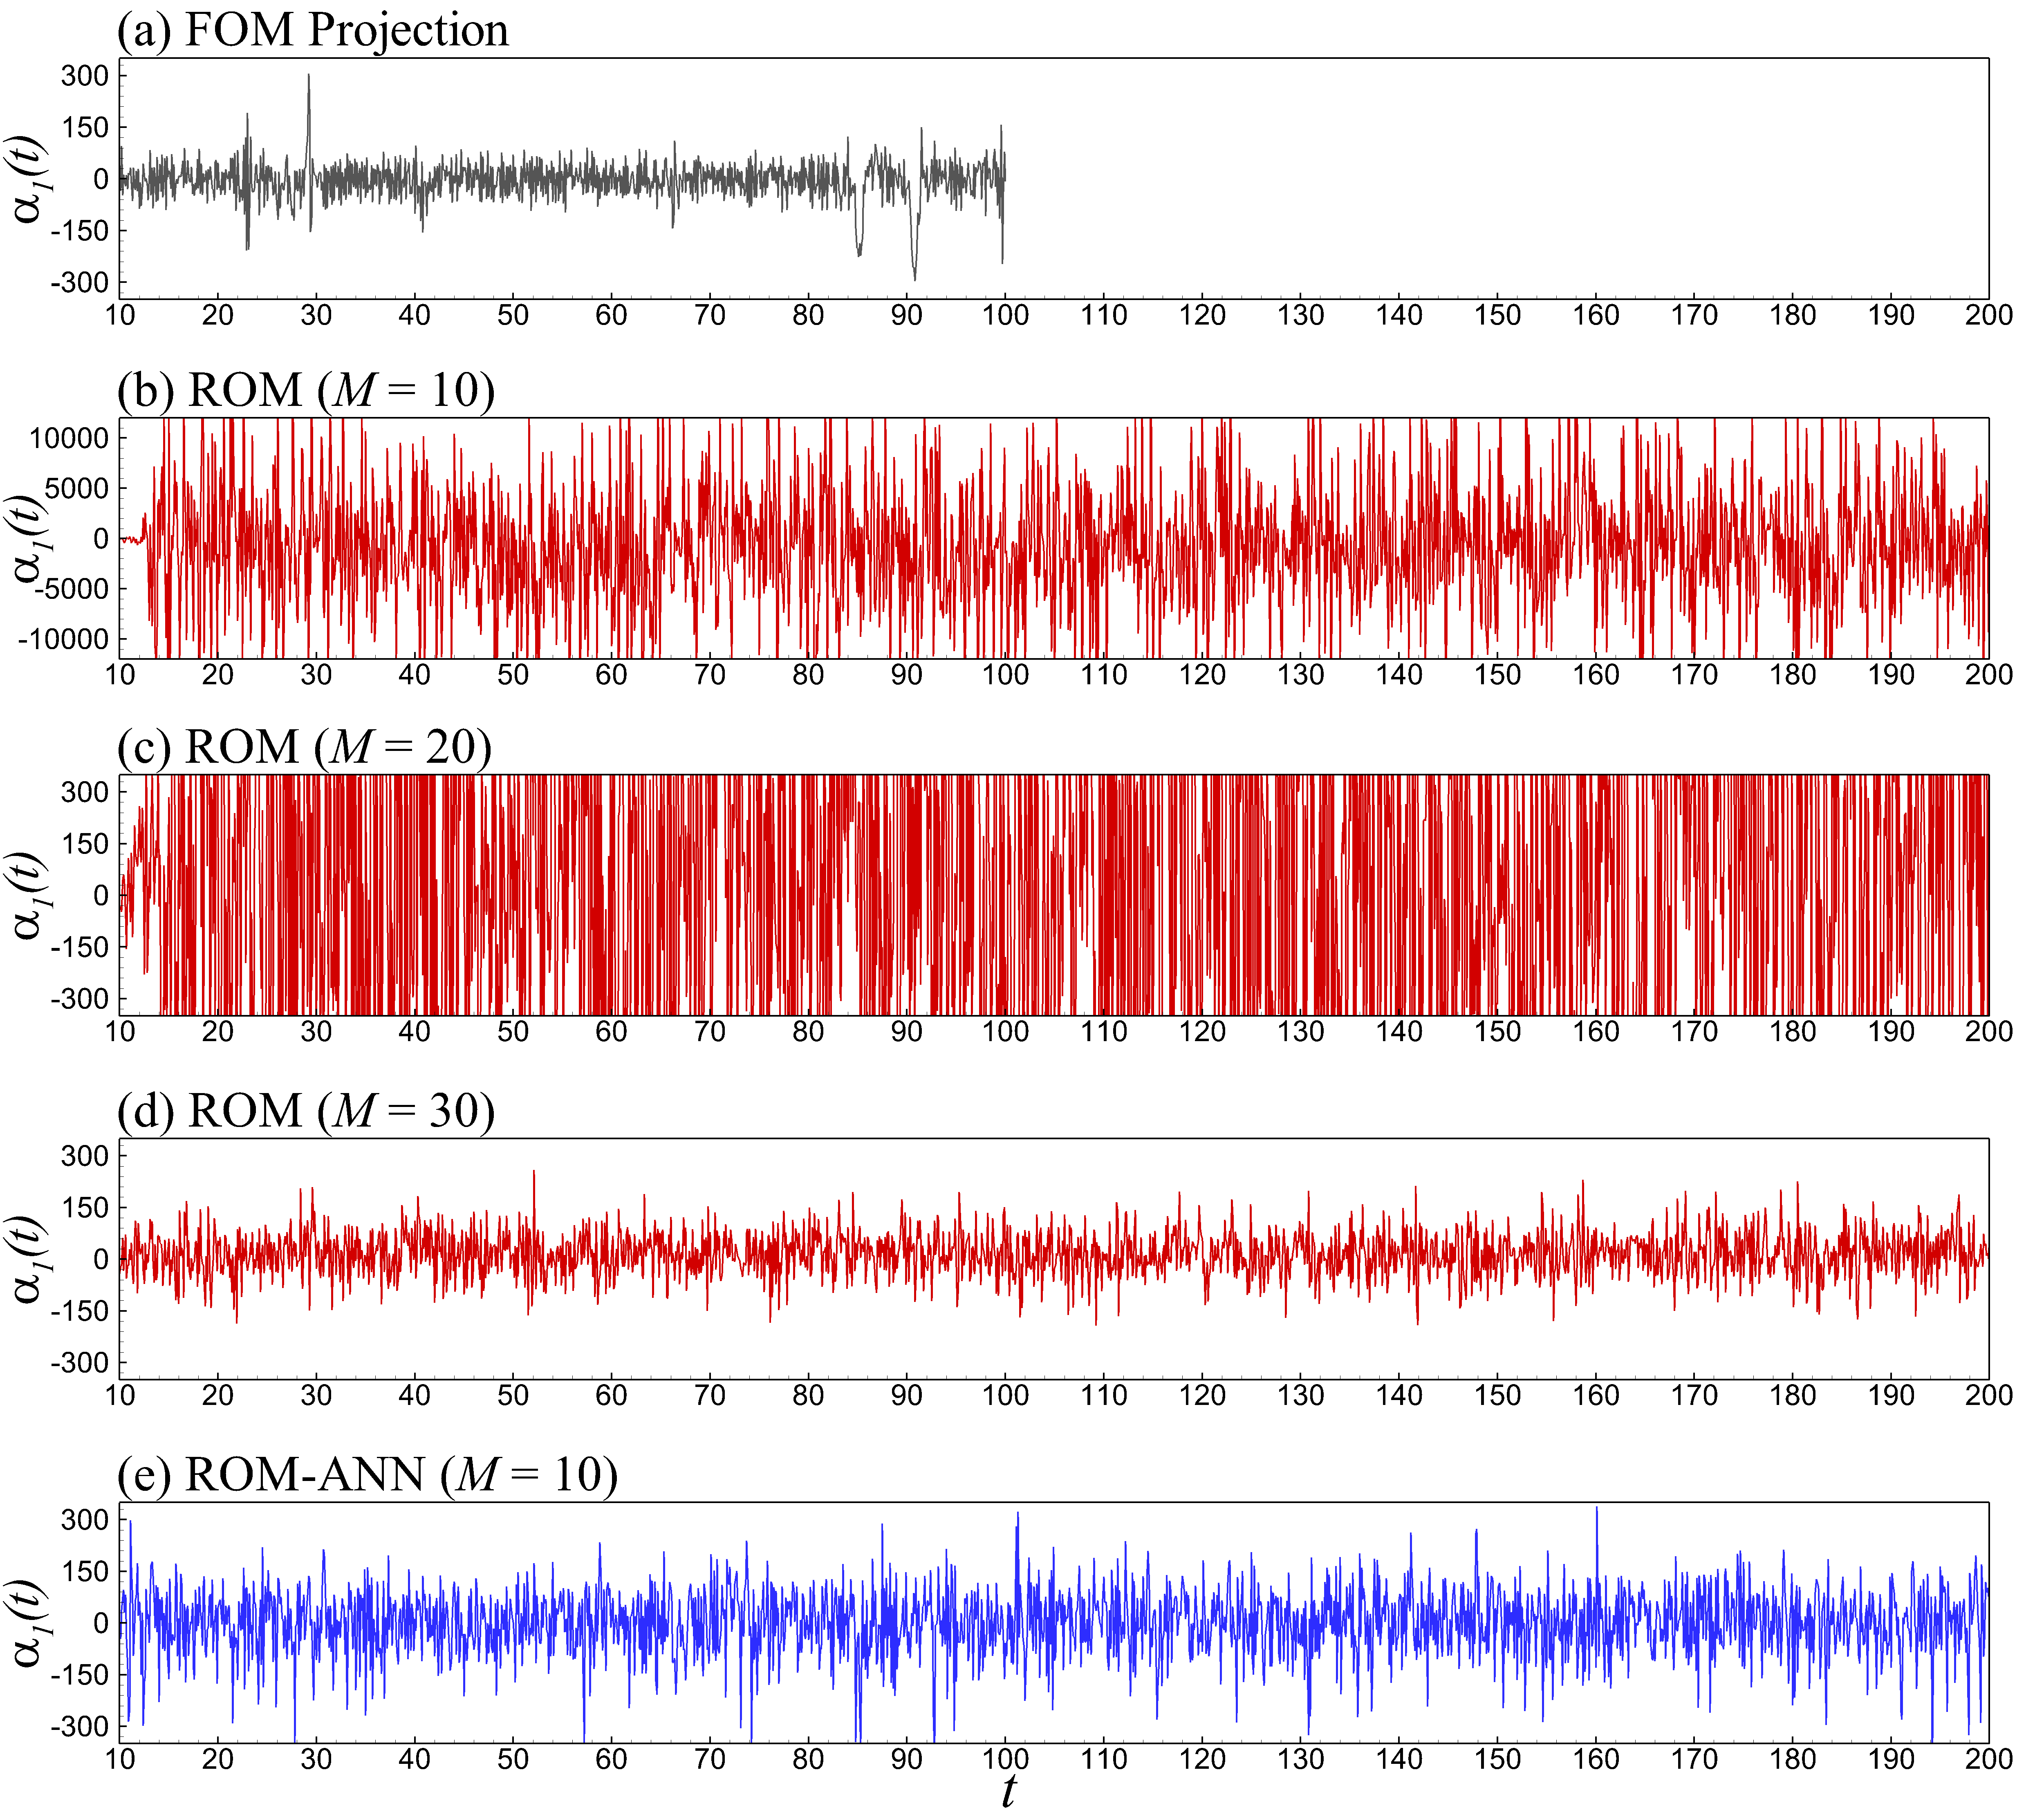2044x1808 pixels.
Task: Click the "110" x-tick label in panel (b)
Action: click(1103, 674)
